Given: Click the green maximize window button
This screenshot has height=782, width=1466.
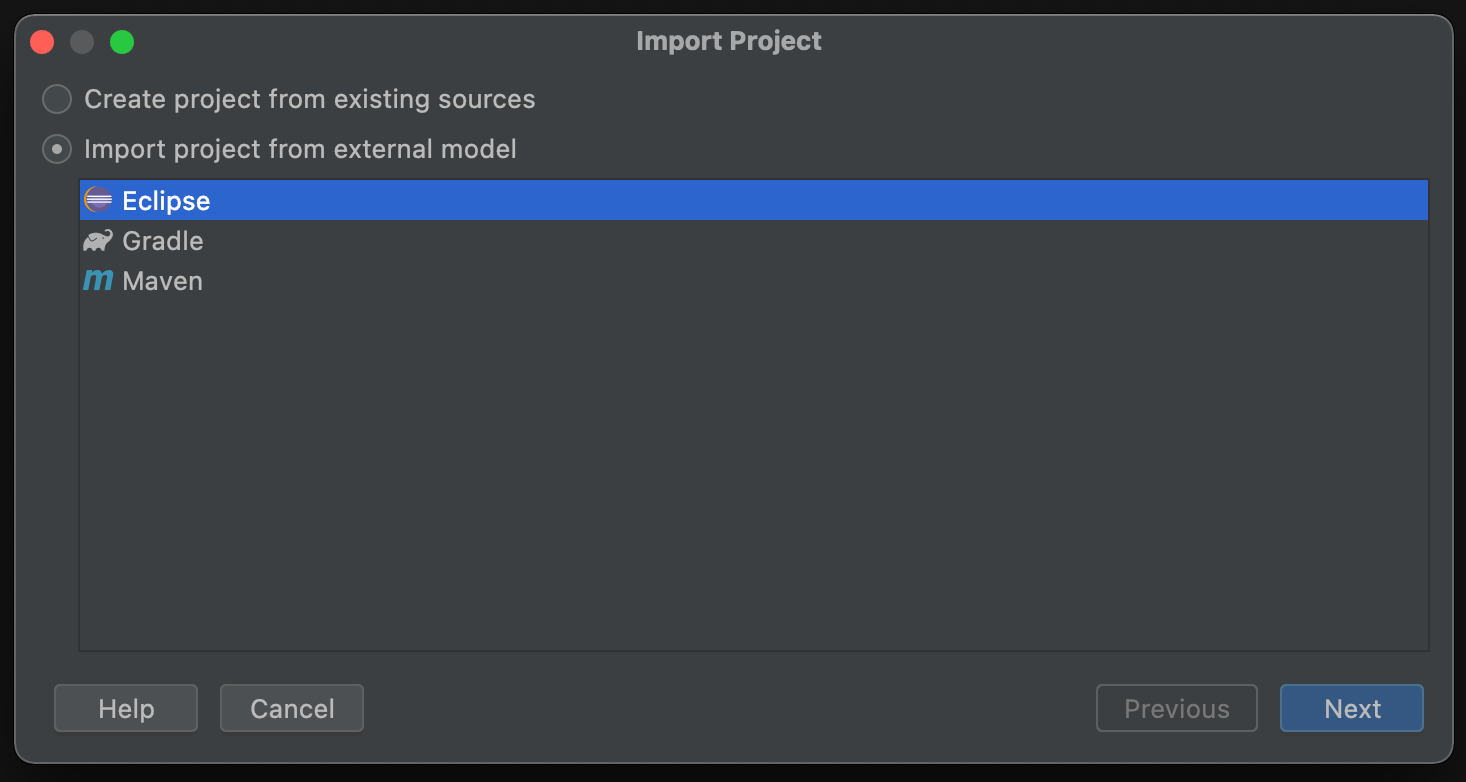Looking at the screenshot, I should (122, 42).
